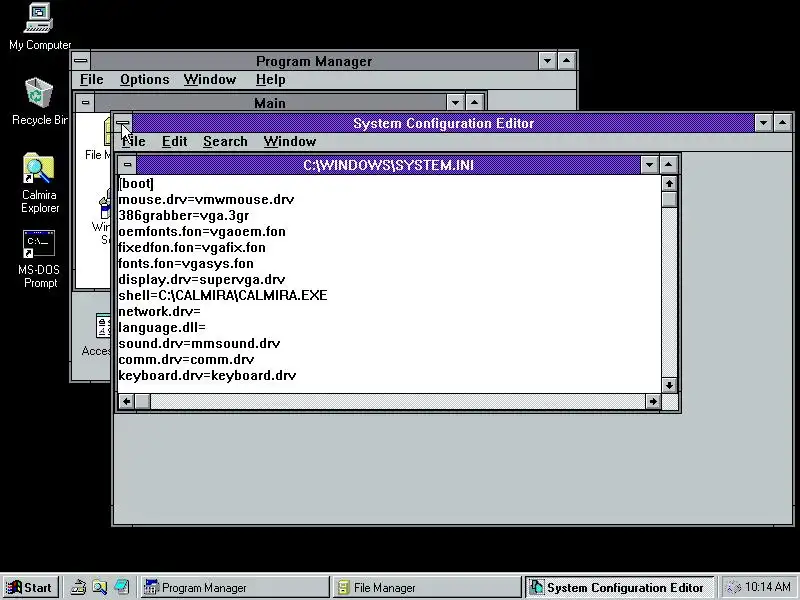Maximize System Configuration Editor window
The height and width of the screenshot is (600, 800).
pyautogui.click(x=783, y=123)
